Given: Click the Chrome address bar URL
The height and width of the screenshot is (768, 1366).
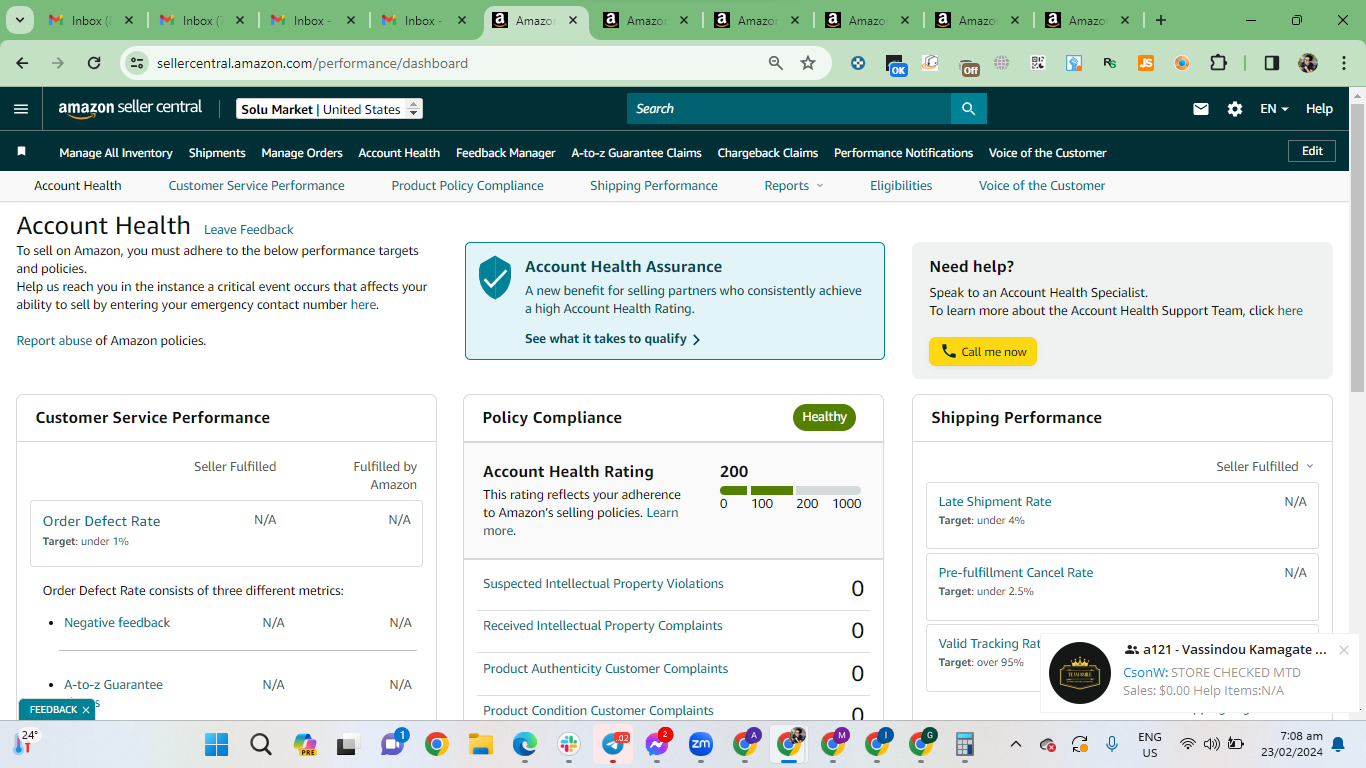Looking at the screenshot, I should [312, 63].
